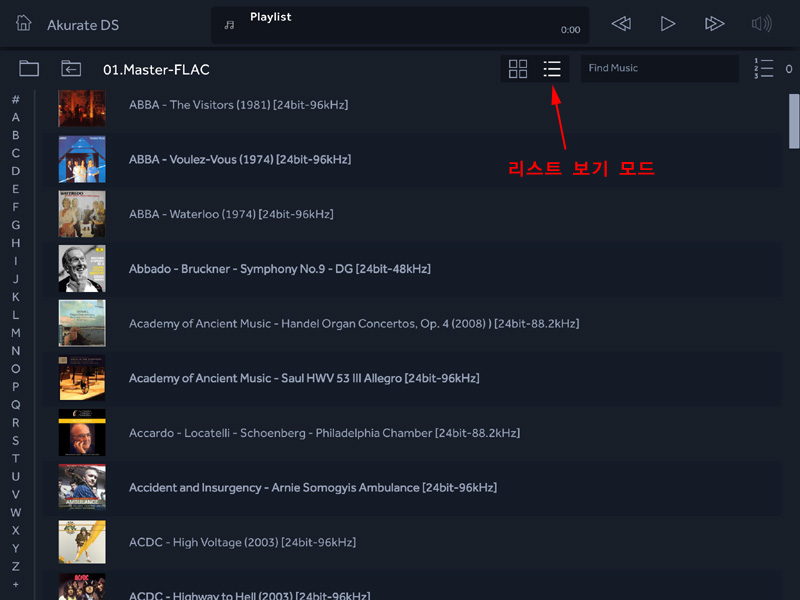Open Saul HWV 53 album cover
Viewport: 800px width, 600px height.
coord(82,378)
